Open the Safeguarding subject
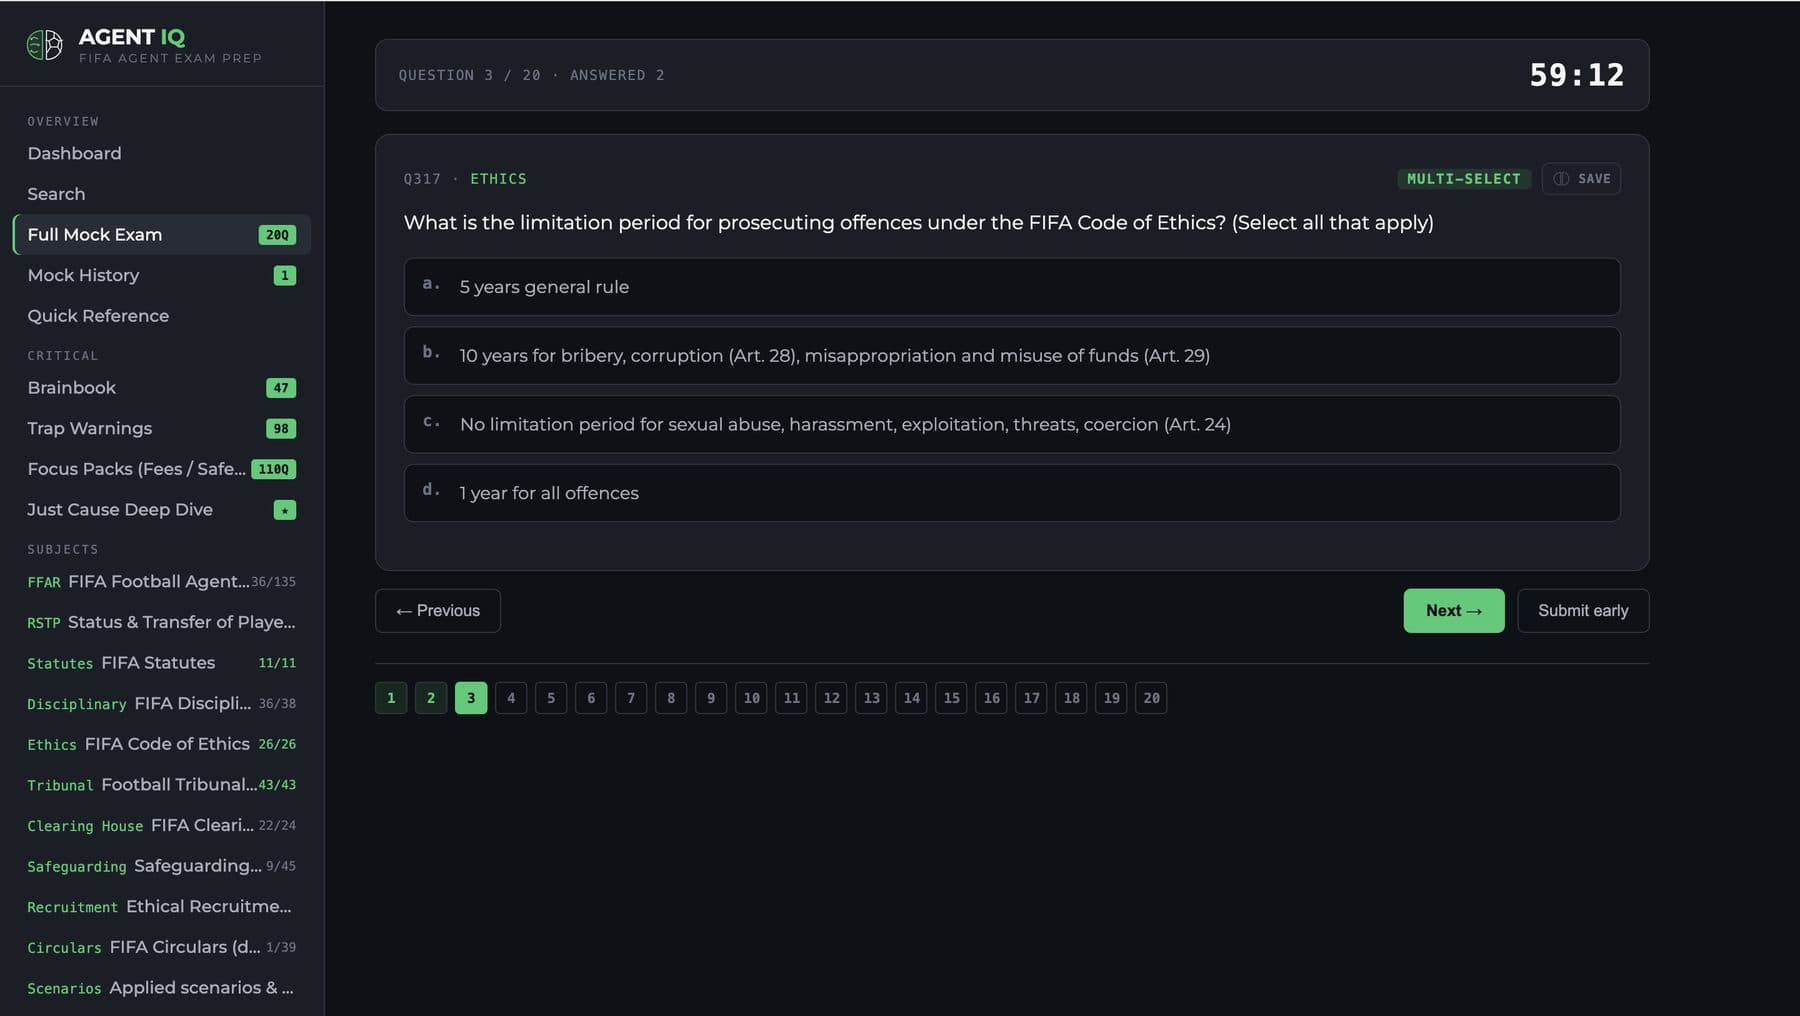Screen dimensions: 1800x1016 click(x=162, y=866)
